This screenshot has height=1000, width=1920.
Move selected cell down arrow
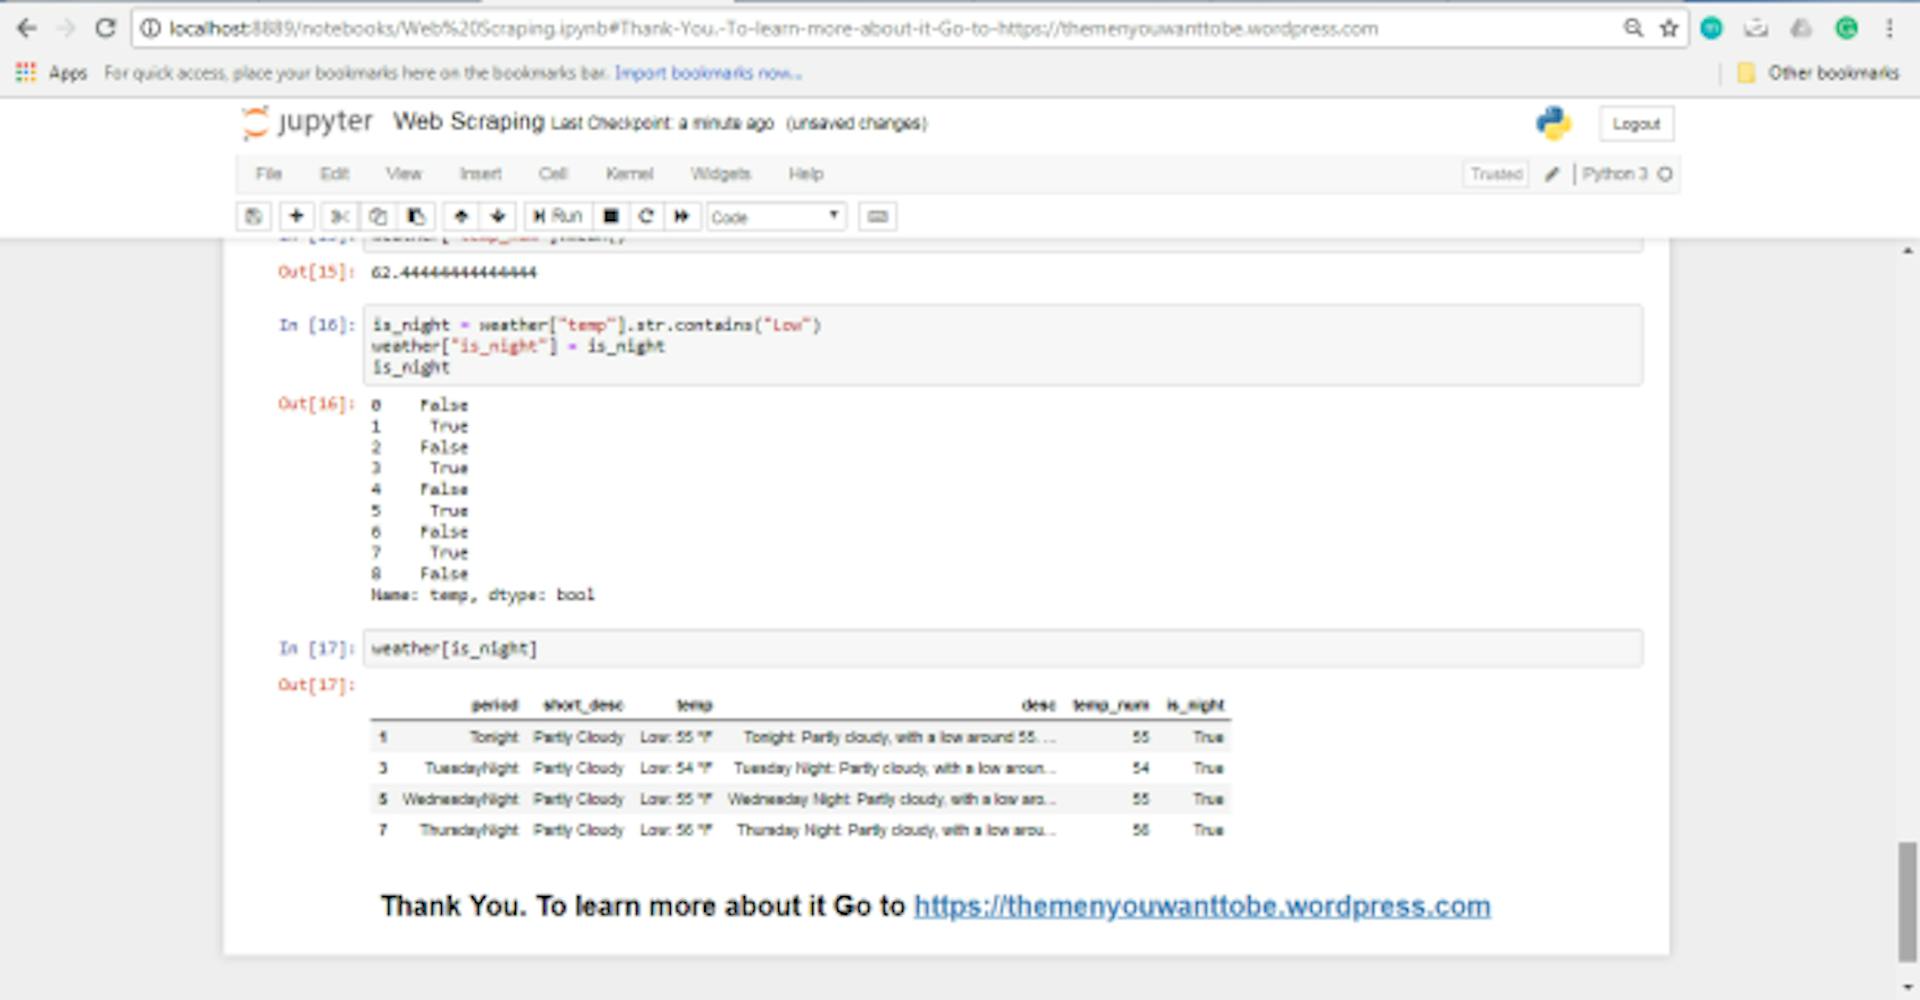click(x=498, y=216)
